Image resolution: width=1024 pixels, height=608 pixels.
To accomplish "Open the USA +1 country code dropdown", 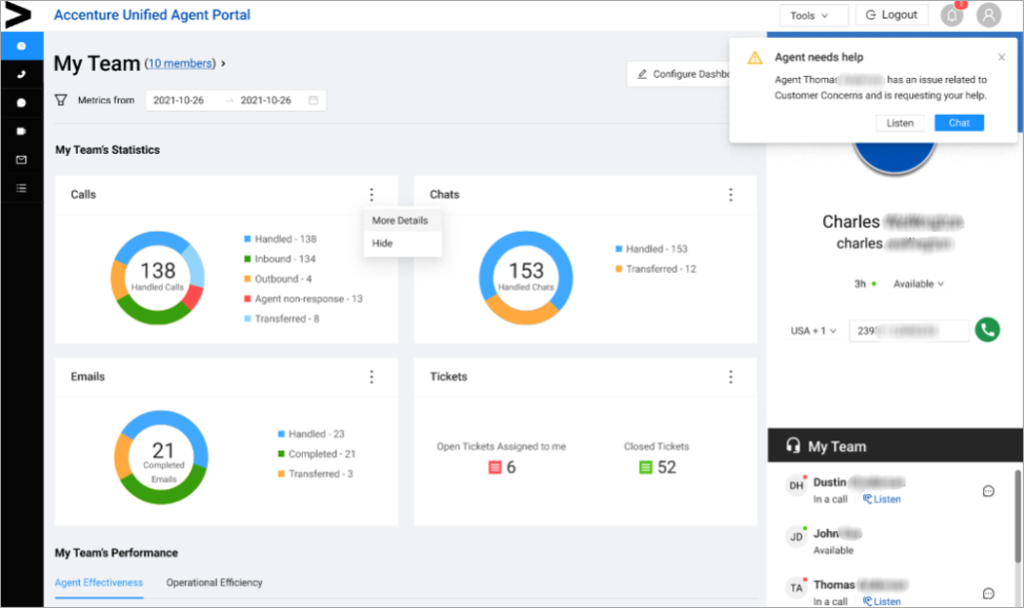I will 812,330.
